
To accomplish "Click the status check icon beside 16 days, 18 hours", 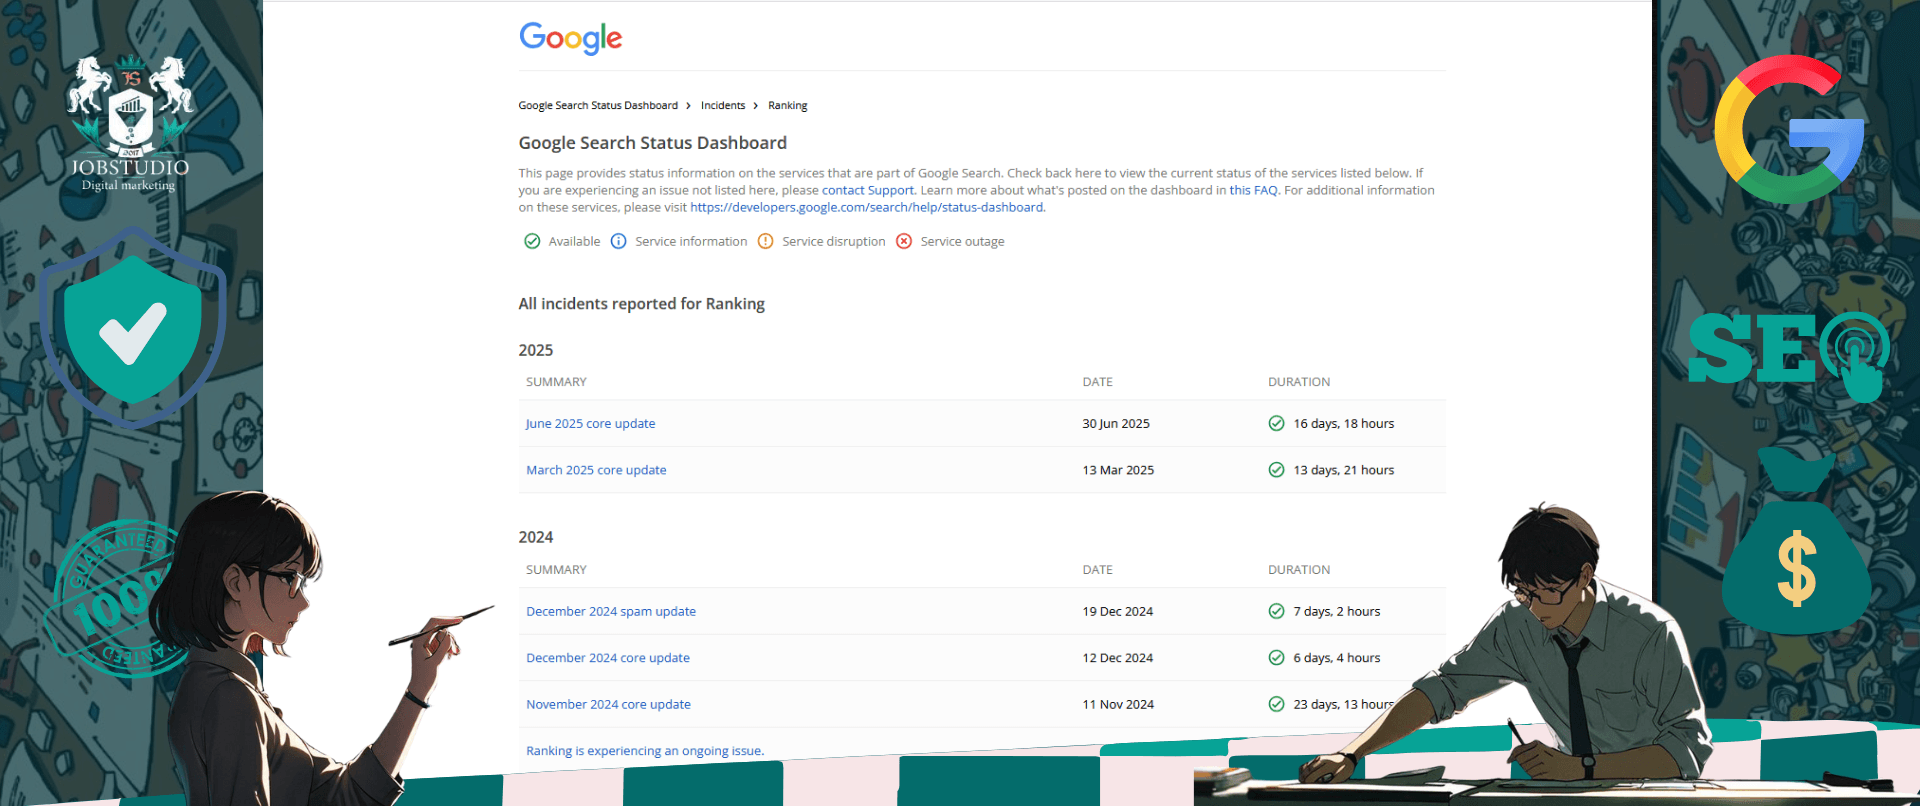I will click(1276, 424).
